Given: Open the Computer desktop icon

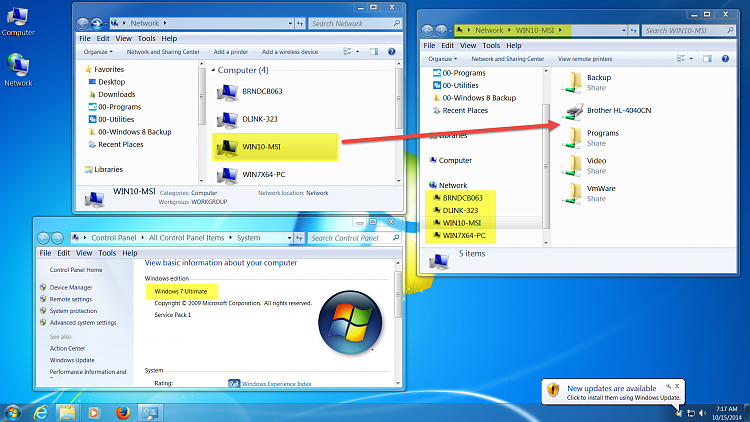Looking at the screenshot, I should pyautogui.click(x=18, y=22).
